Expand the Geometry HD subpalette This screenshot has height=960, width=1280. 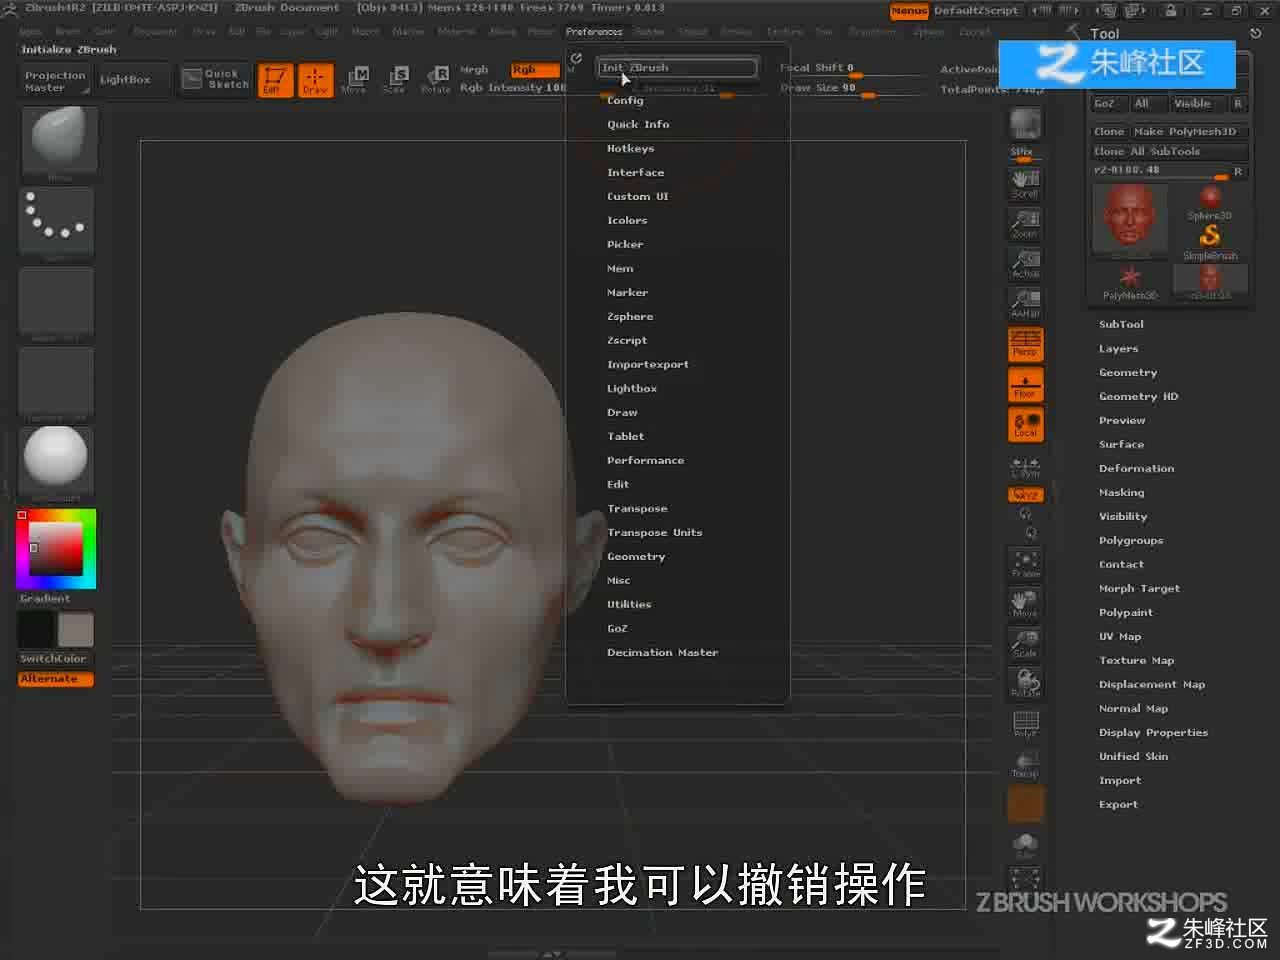pyautogui.click(x=1138, y=396)
